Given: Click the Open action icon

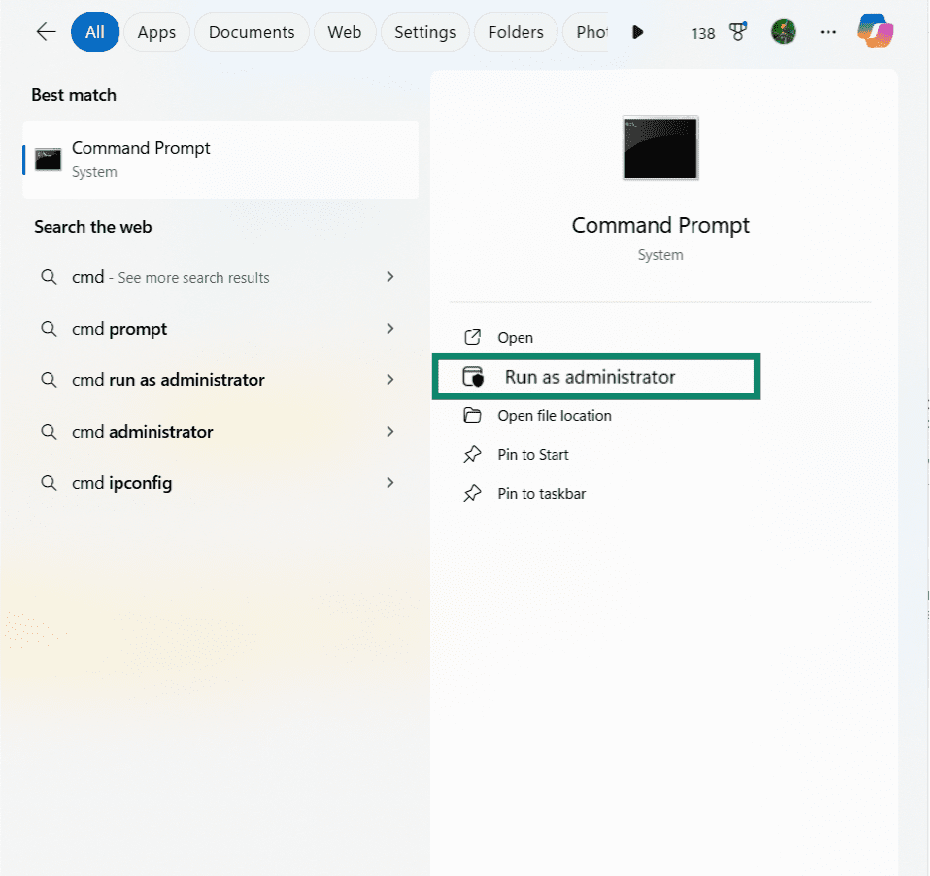Looking at the screenshot, I should click(x=472, y=337).
